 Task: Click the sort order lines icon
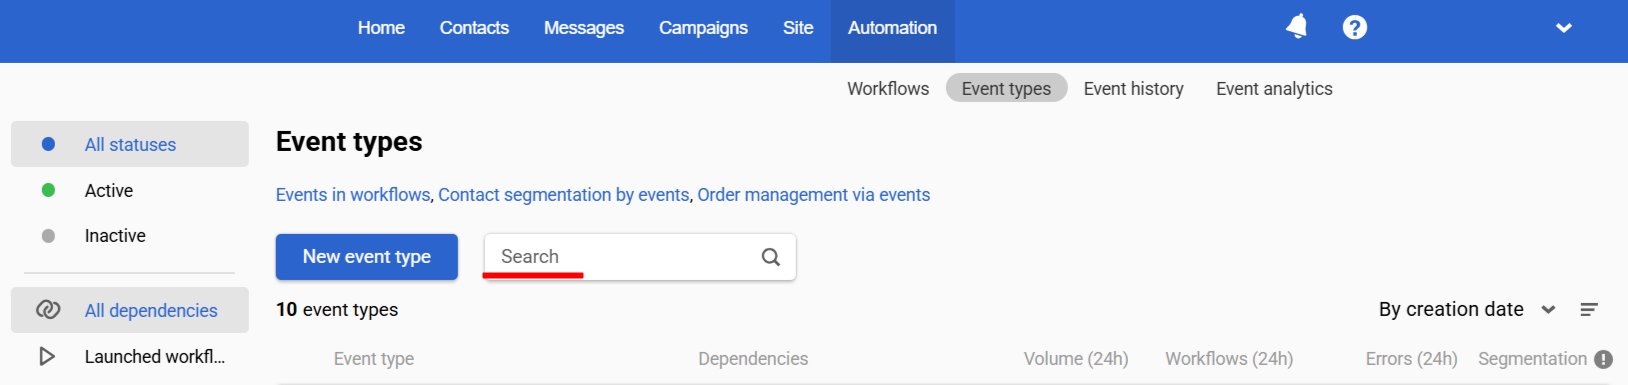1589,310
